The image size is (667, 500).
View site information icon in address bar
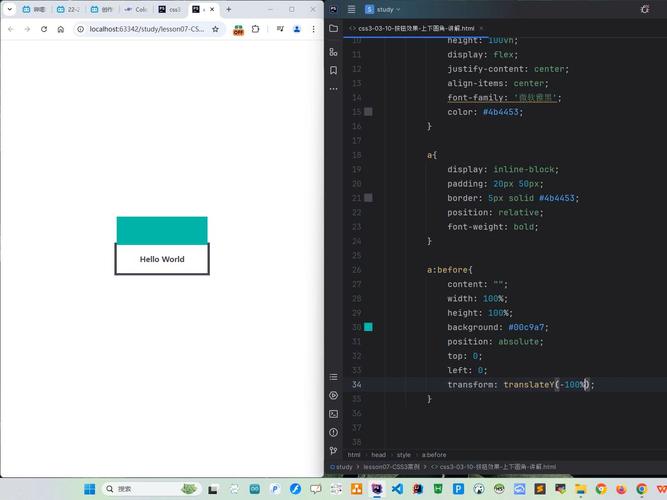point(80,29)
